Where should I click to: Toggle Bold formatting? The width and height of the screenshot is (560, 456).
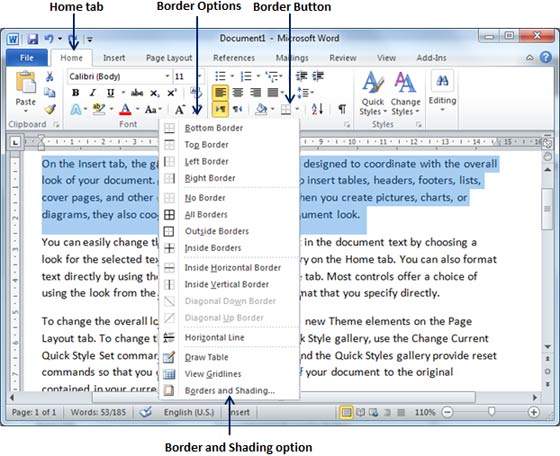[75, 93]
